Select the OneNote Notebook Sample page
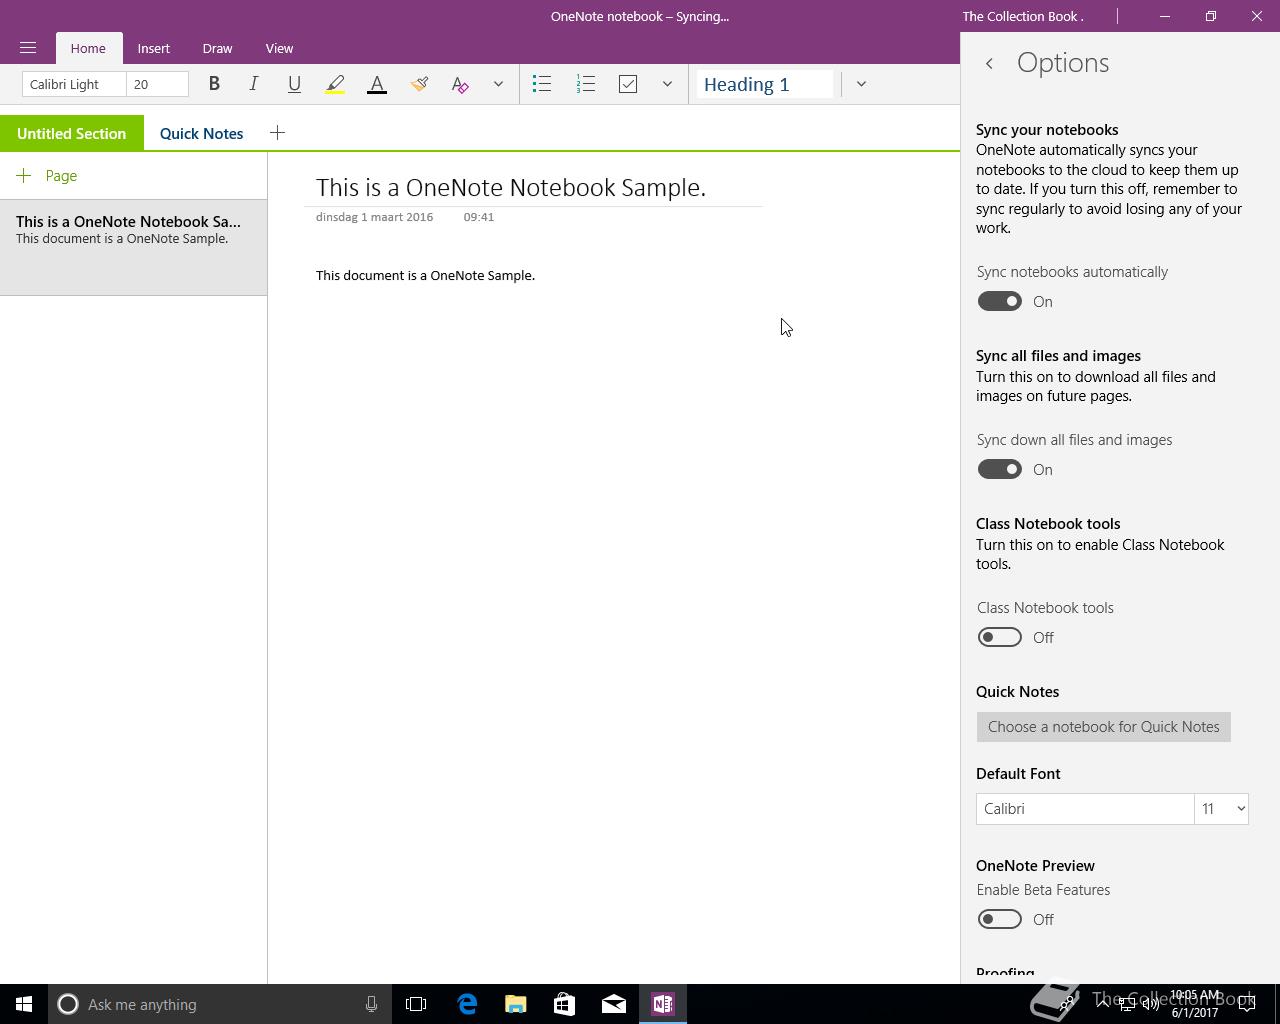 (x=133, y=247)
